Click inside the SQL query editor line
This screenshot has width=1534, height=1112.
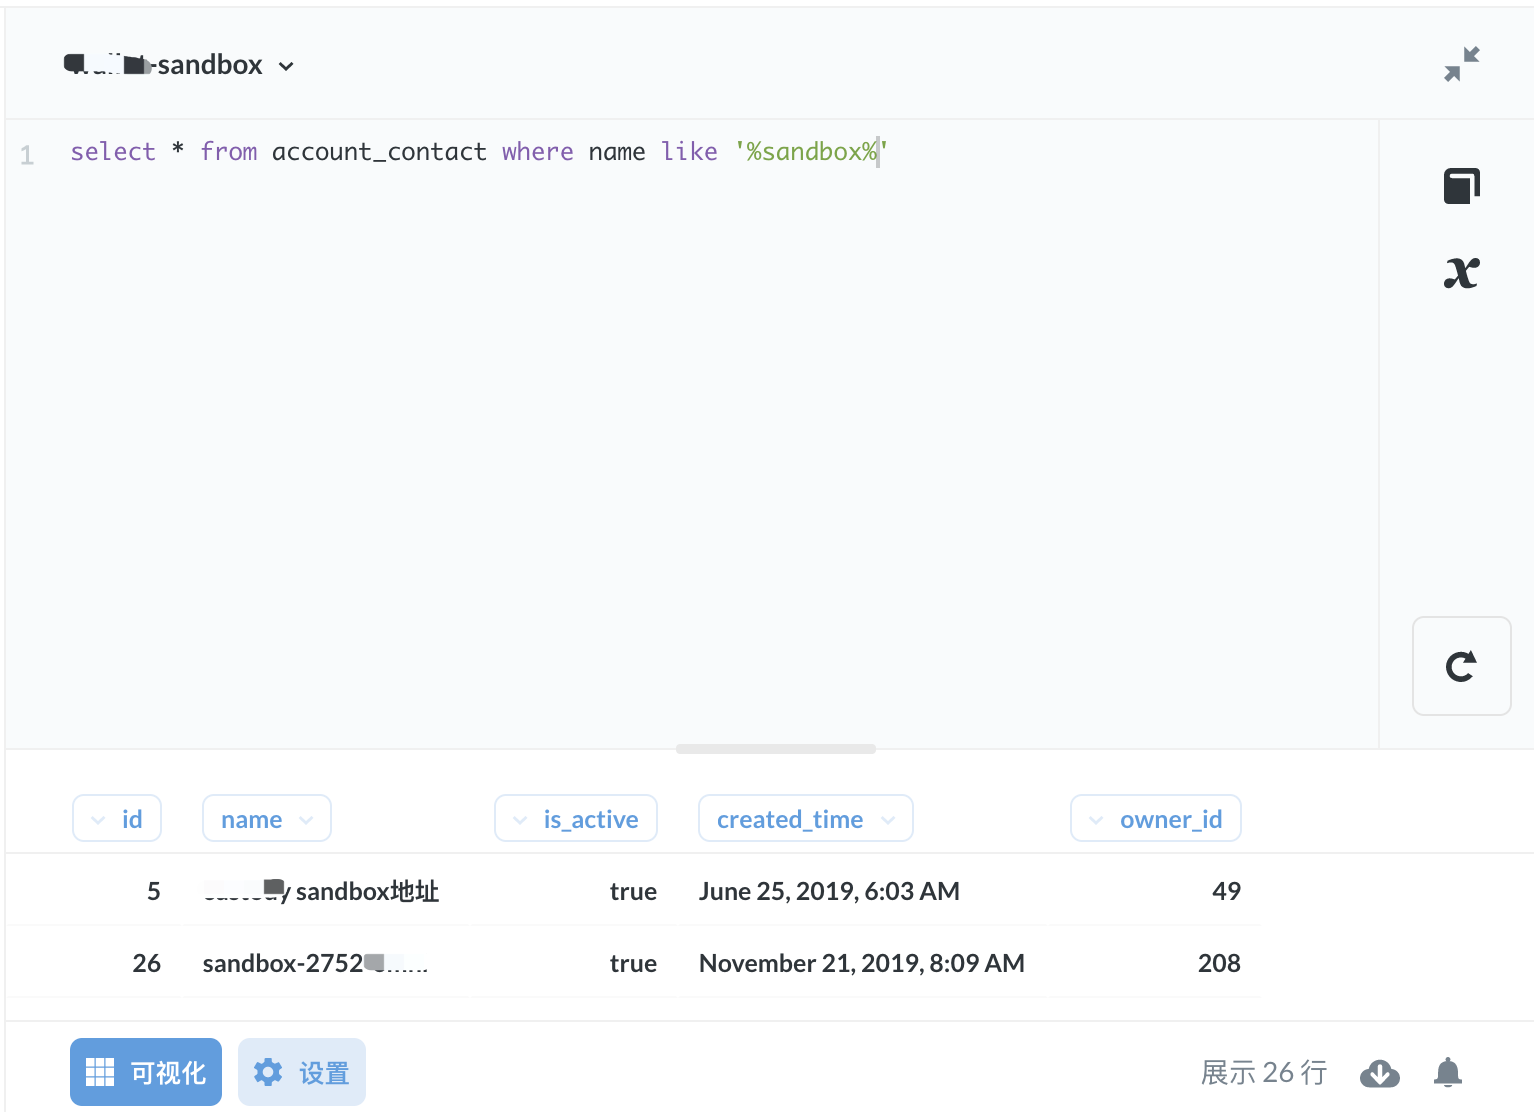point(470,151)
